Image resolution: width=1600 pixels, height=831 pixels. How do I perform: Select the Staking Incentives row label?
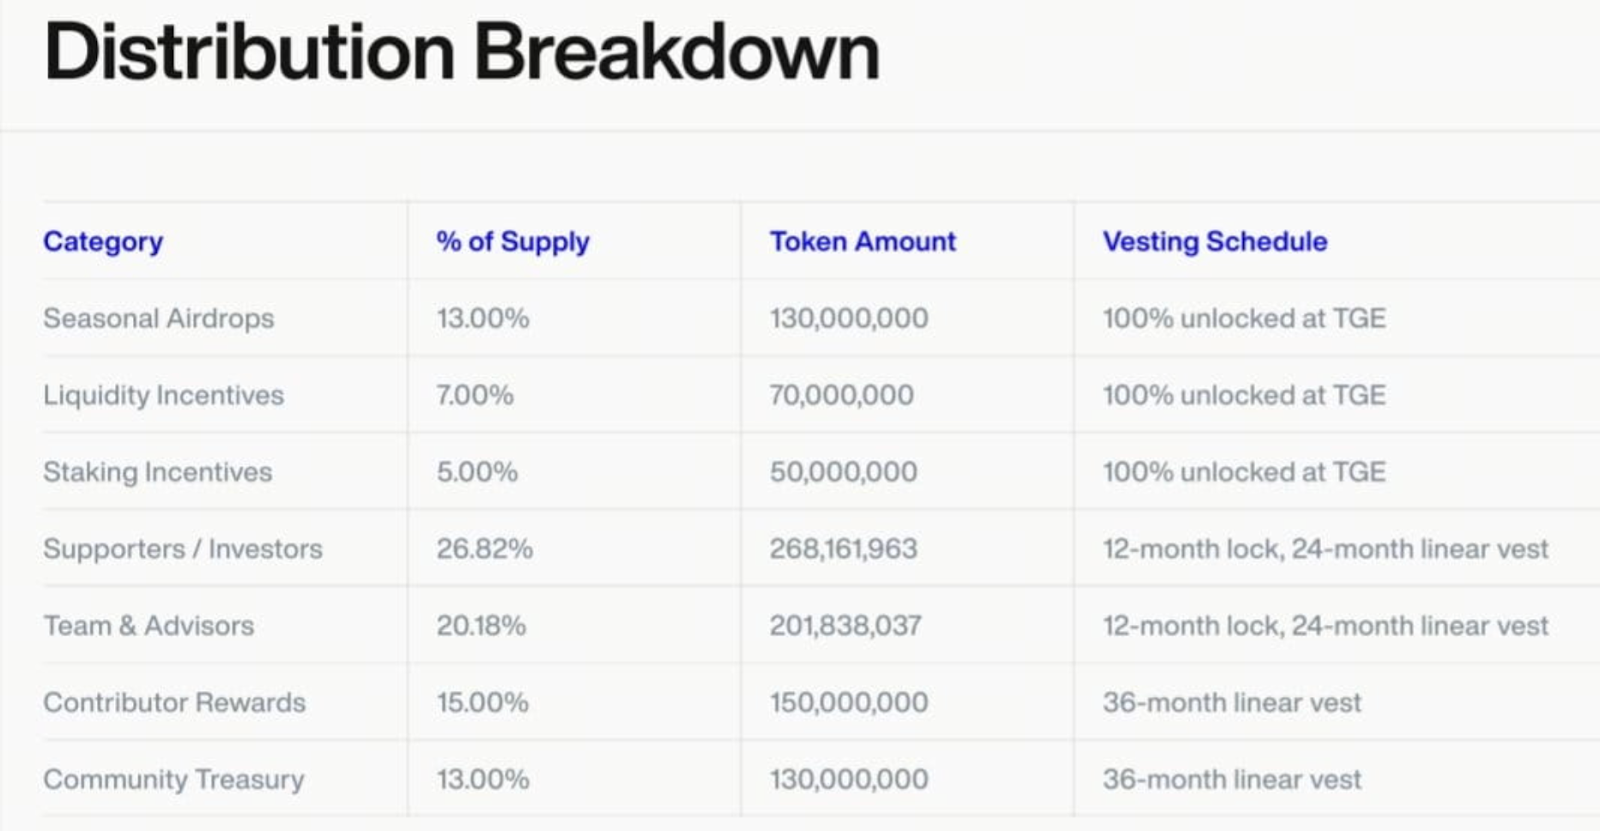157,472
